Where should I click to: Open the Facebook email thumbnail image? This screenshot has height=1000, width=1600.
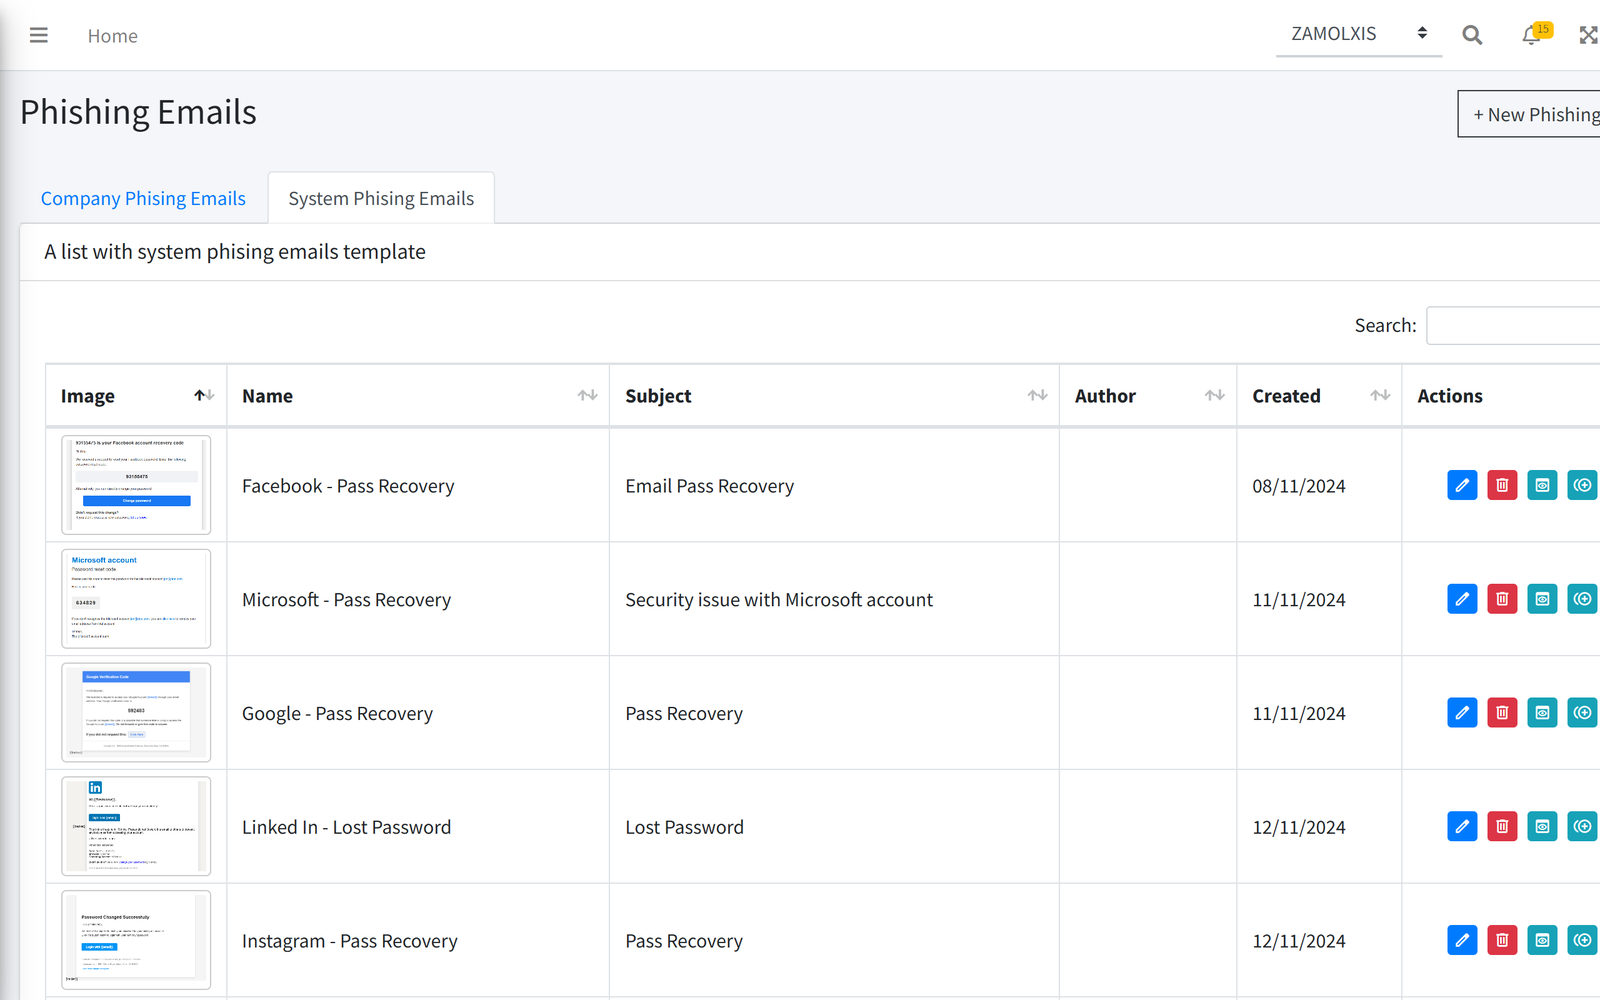(x=136, y=485)
